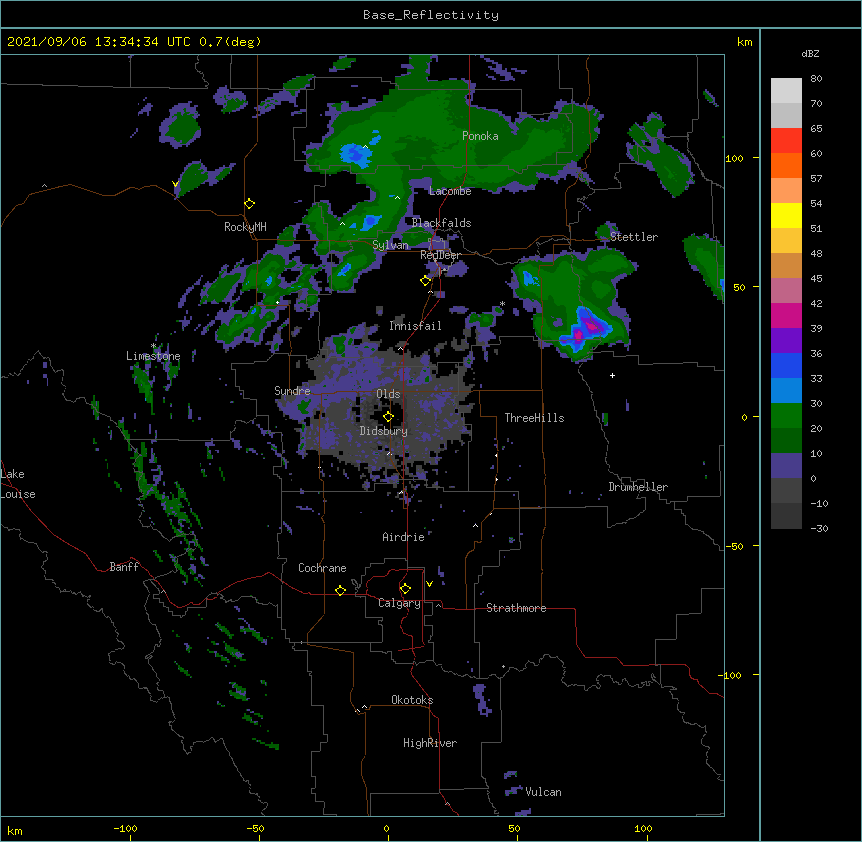Click the RockyMH city label
The width and height of the screenshot is (862, 842).
tap(245, 227)
